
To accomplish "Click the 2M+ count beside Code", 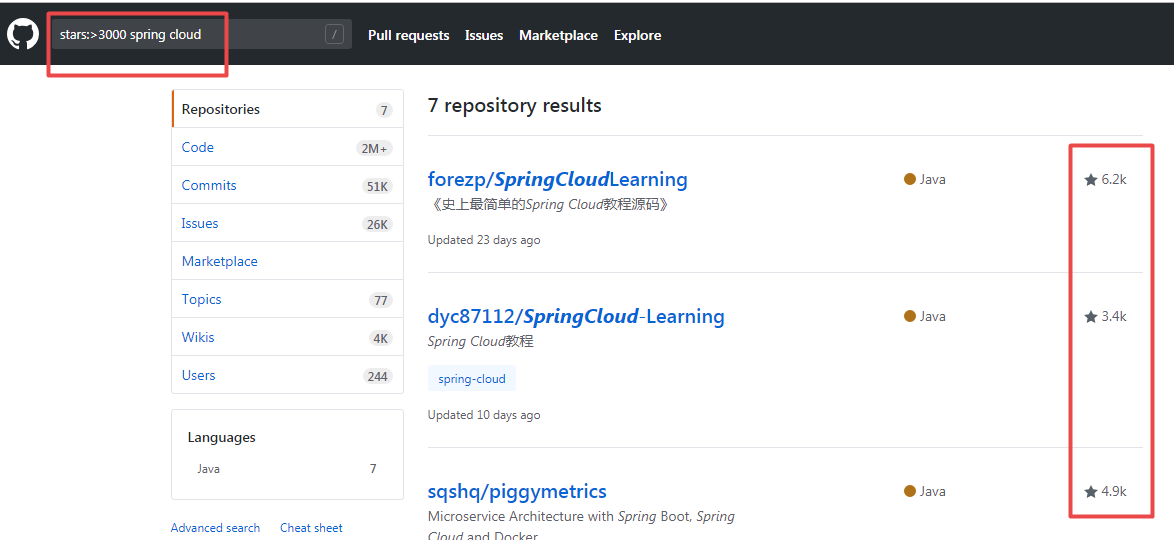I will pyautogui.click(x=373, y=148).
